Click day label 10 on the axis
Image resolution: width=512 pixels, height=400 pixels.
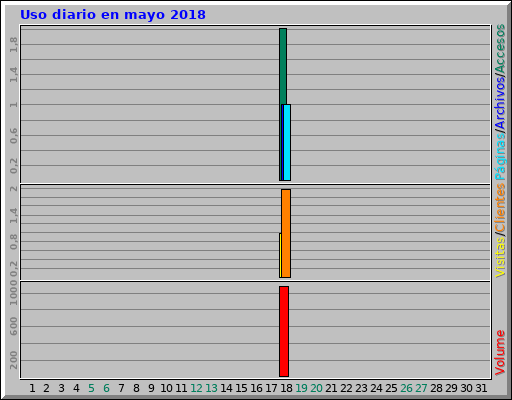pyautogui.click(x=166, y=388)
